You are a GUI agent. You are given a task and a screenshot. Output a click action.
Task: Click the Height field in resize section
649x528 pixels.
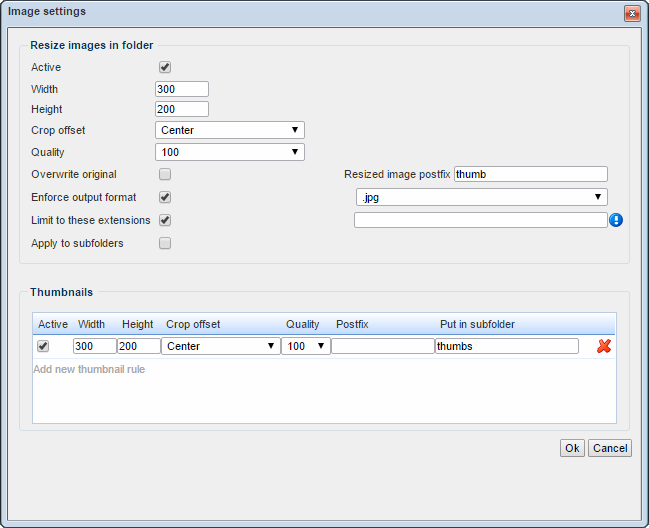pyautogui.click(x=181, y=109)
